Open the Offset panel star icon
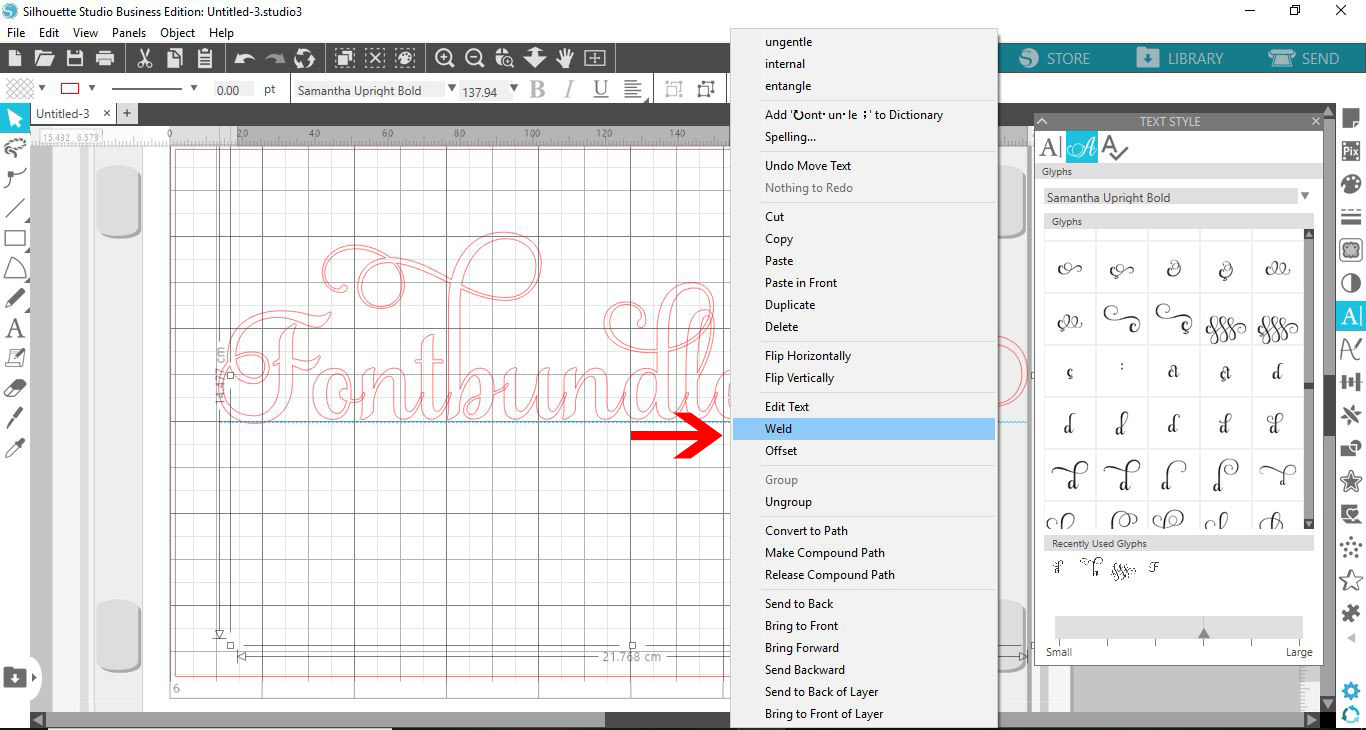The width and height of the screenshot is (1366, 730). pyautogui.click(x=1351, y=481)
